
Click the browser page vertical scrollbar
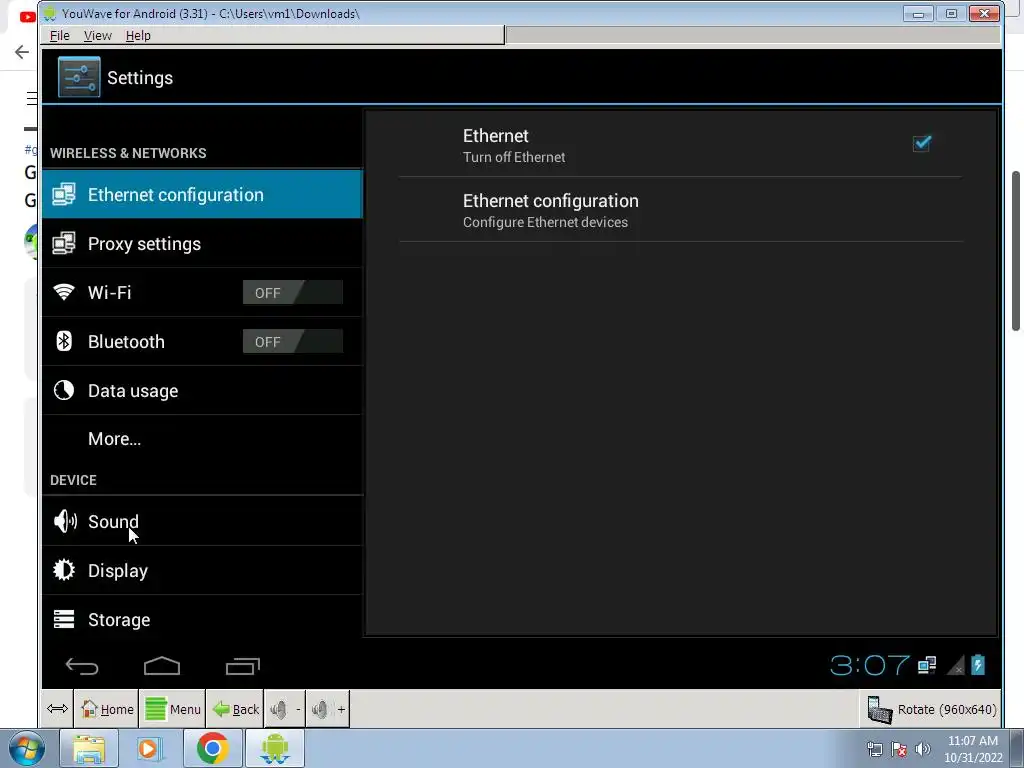click(1017, 251)
